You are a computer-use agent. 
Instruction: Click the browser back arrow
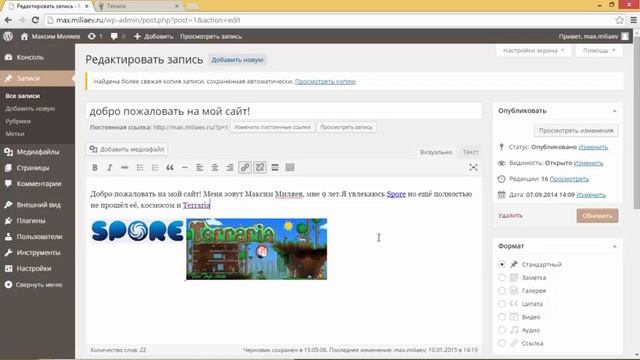[8, 20]
